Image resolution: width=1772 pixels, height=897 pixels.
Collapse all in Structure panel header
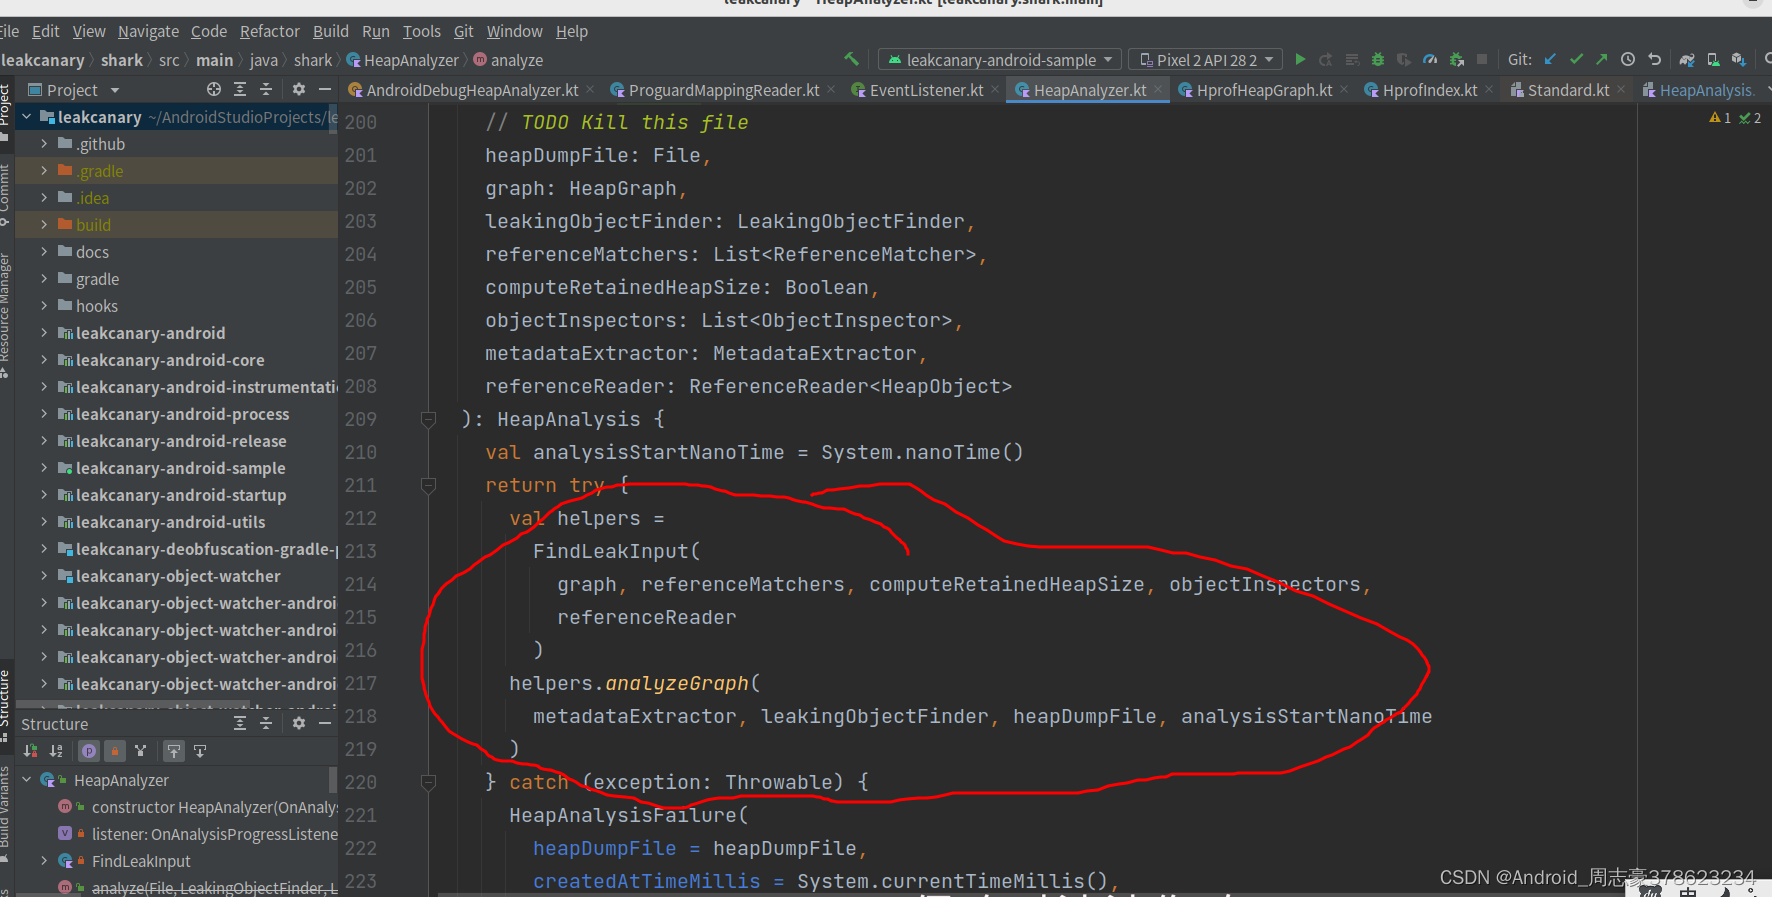pos(266,723)
